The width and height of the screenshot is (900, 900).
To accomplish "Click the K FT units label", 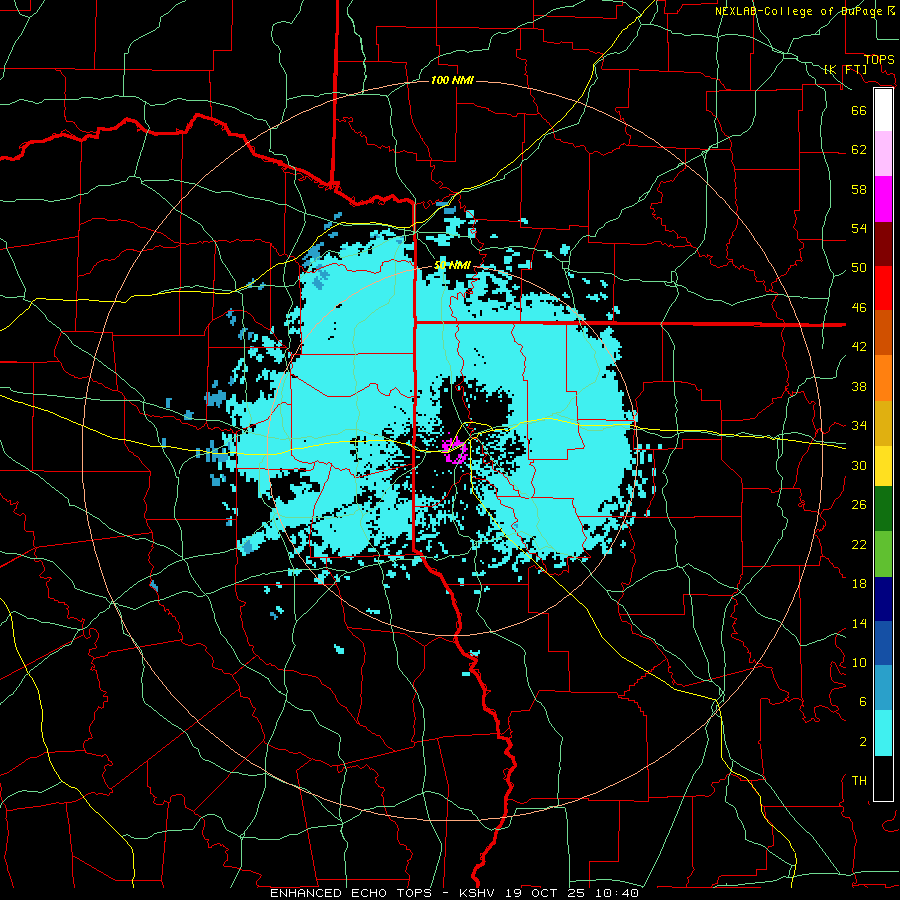I will (845, 69).
